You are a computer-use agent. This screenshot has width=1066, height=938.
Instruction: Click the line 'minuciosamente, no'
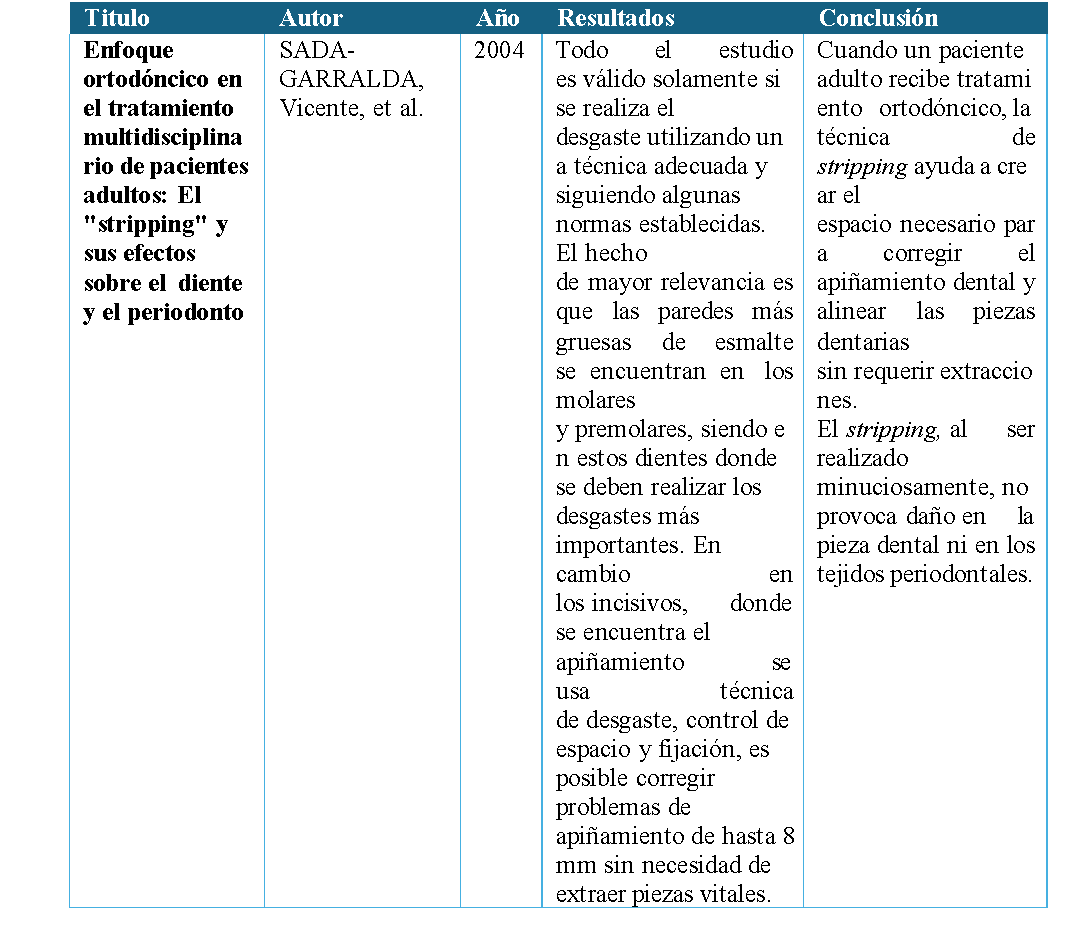tap(923, 487)
